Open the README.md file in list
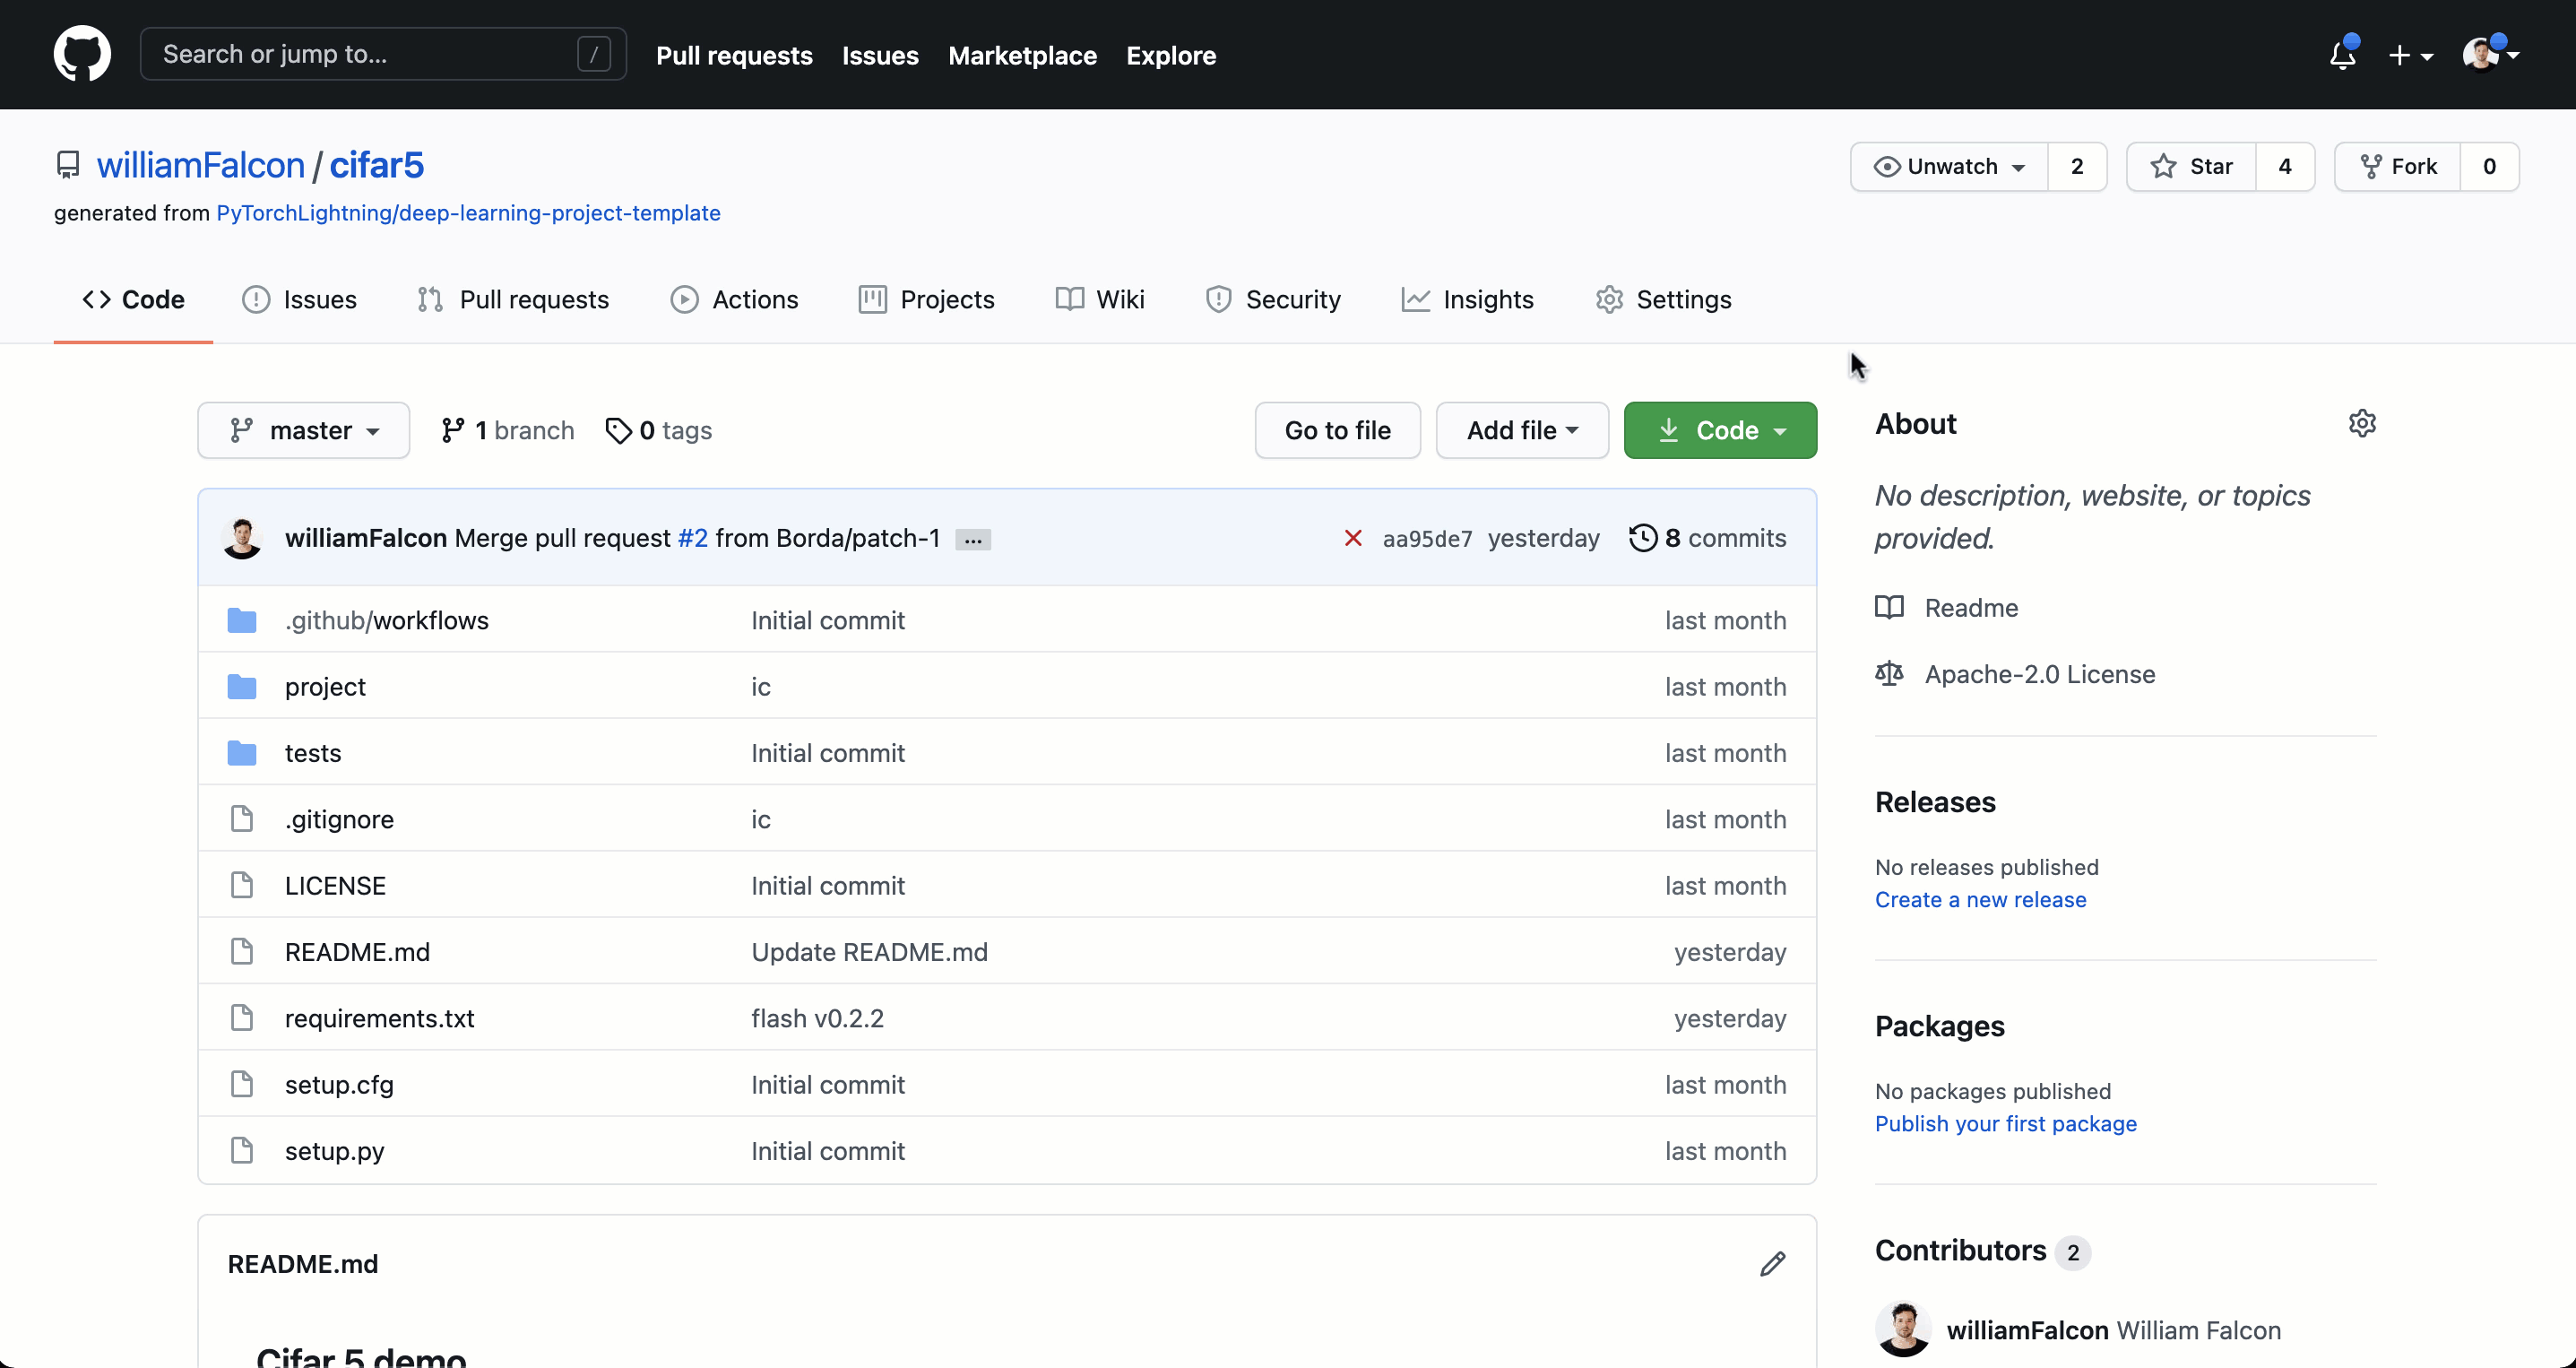2576x1368 pixels. pos(357,951)
